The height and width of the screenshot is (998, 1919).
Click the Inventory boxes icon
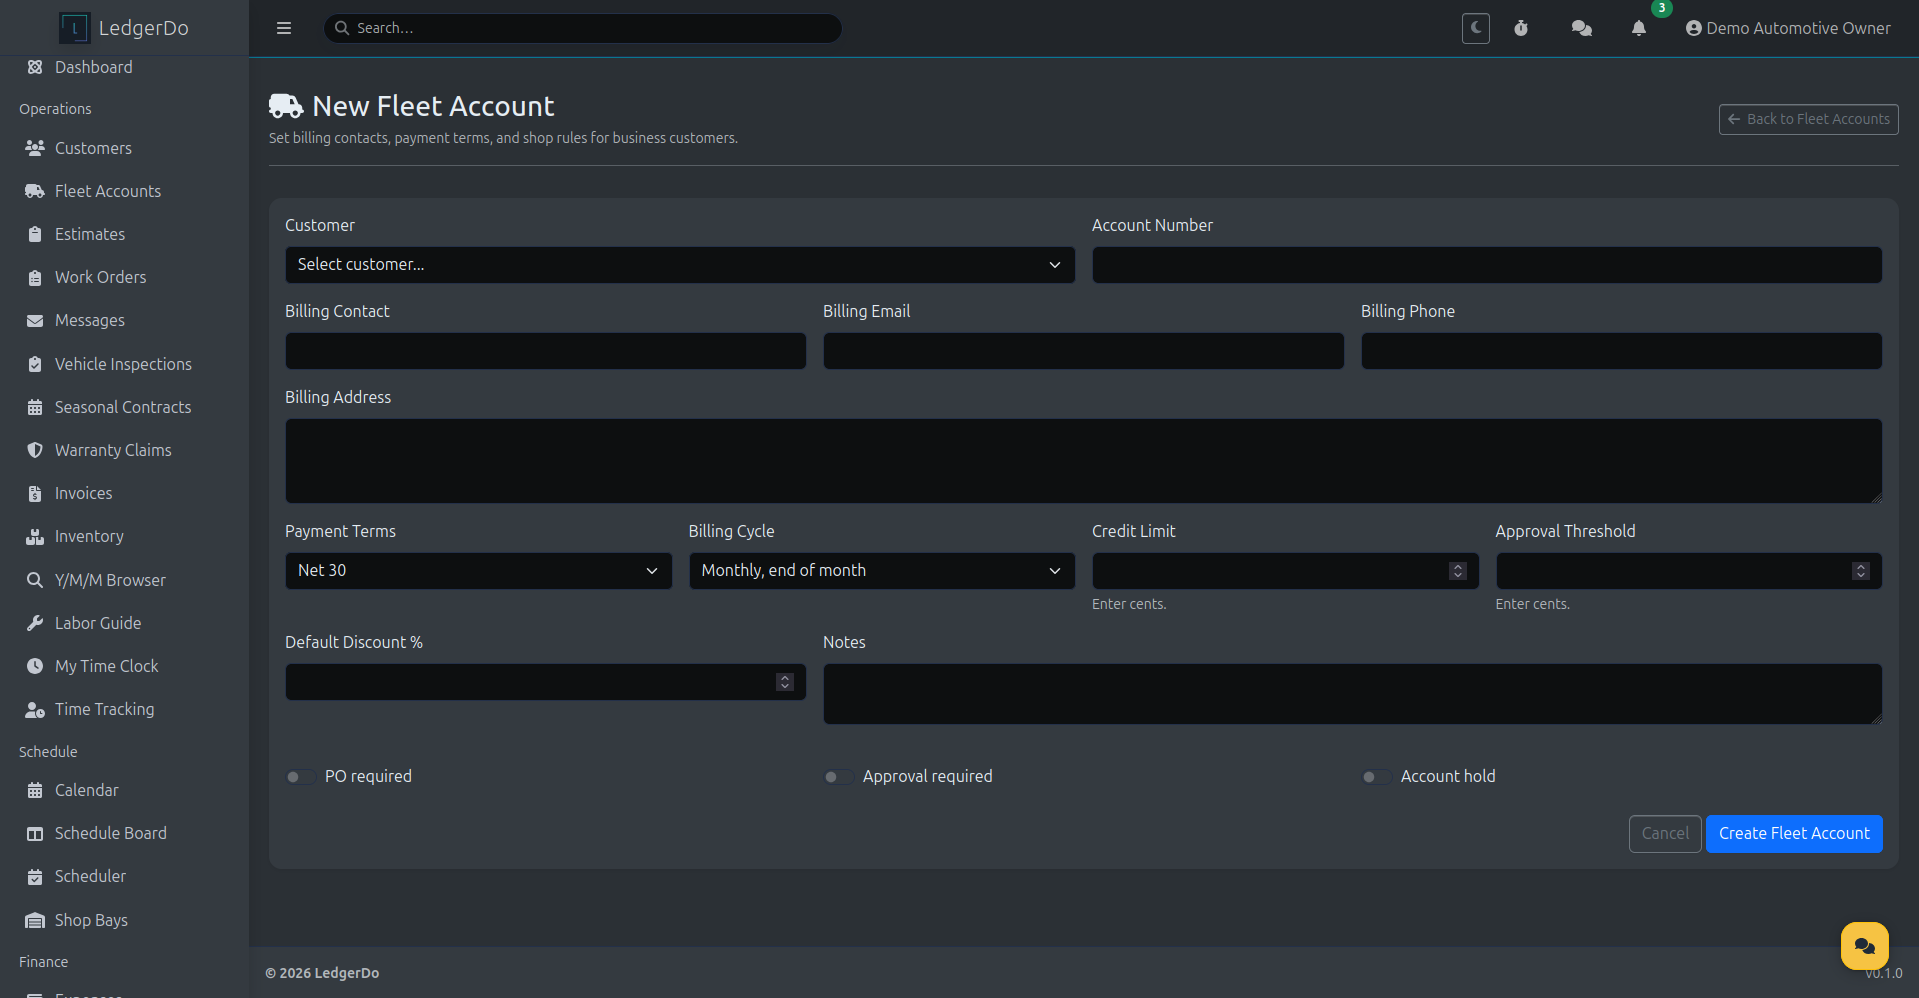(35, 536)
